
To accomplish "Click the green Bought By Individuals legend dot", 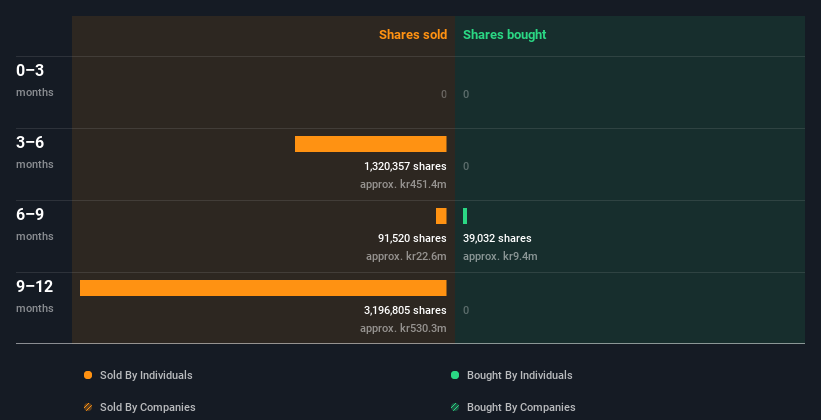I will tap(455, 375).
